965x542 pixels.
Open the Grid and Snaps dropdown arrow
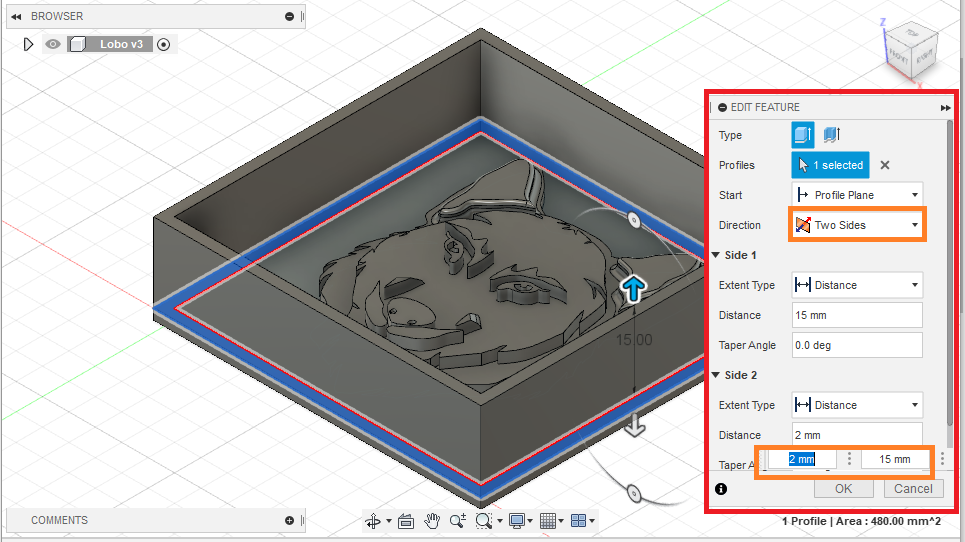point(561,521)
